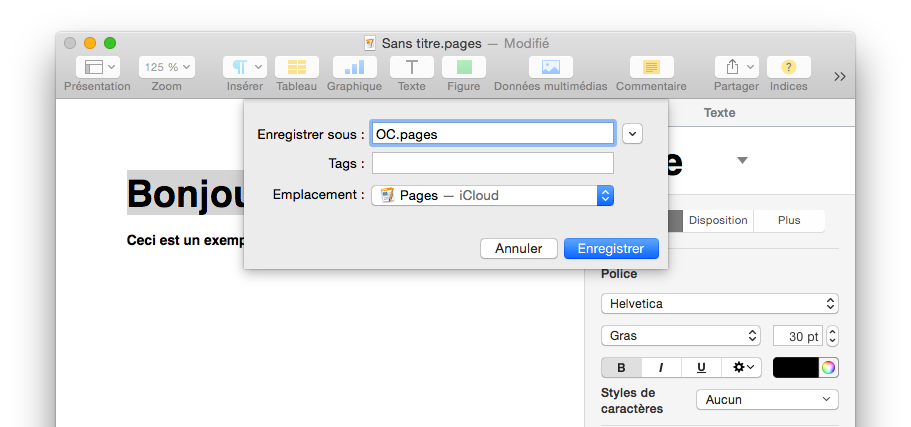Click the 'Ceci est un exemp' paragraph text

click(185, 241)
